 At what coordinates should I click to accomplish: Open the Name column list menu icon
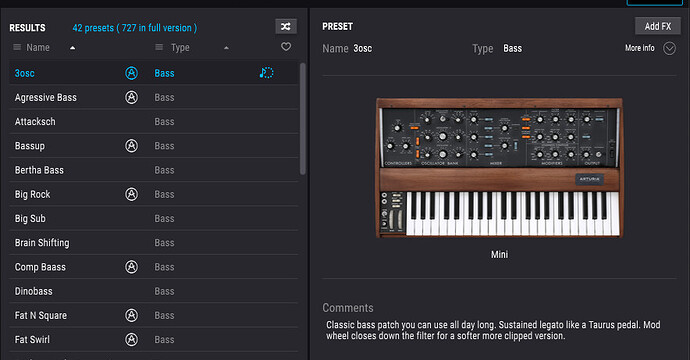click(17, 47)
